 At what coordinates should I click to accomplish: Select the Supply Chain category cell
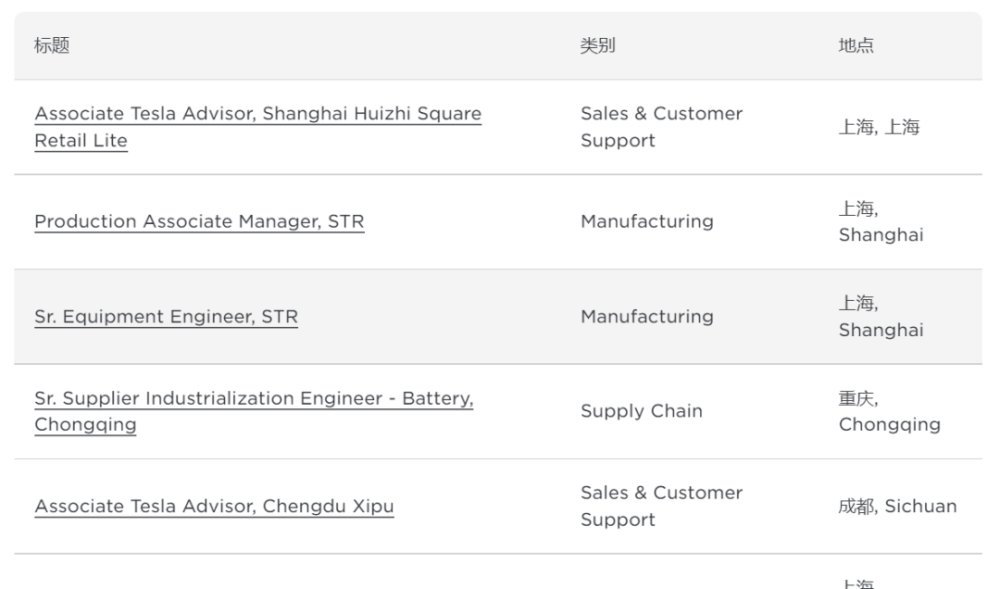[641, 411]
